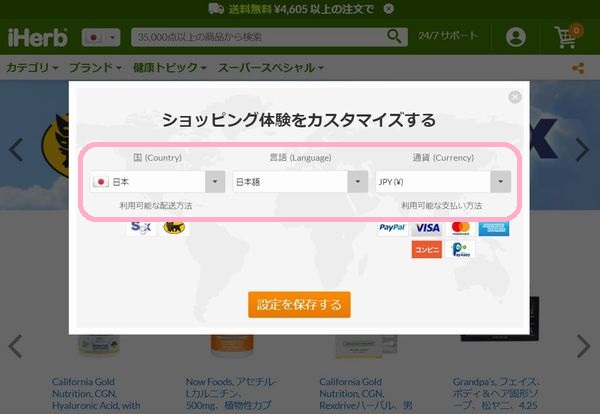Click the PayPal payment icon
This screenshot has height=414, width=600.
(x=392, y=228)
